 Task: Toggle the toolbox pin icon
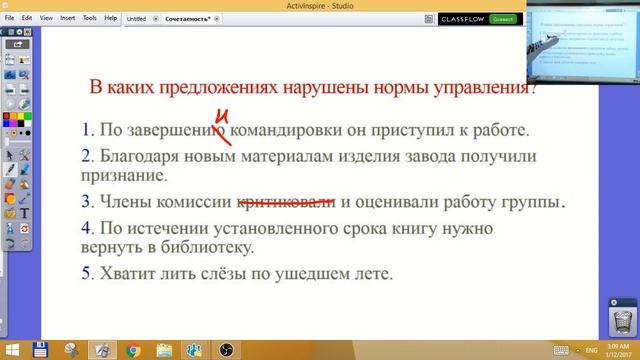(x=27, y=32)
